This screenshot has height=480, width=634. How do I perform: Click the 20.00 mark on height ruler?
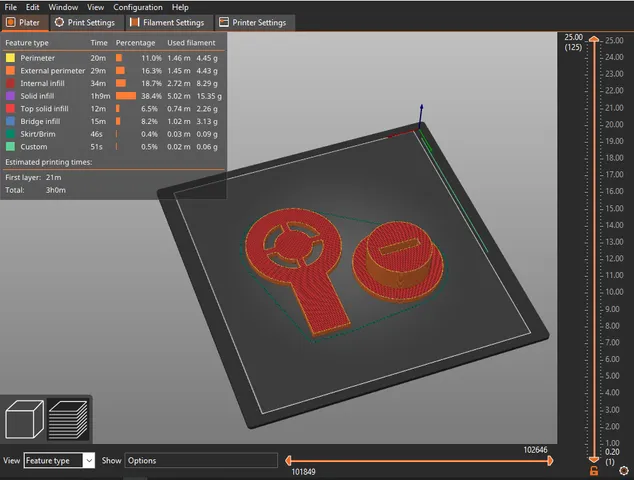tap(614, 125)
